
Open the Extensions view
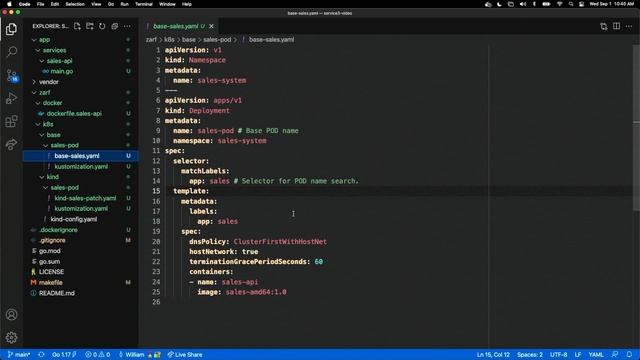[x=11, y=121]
